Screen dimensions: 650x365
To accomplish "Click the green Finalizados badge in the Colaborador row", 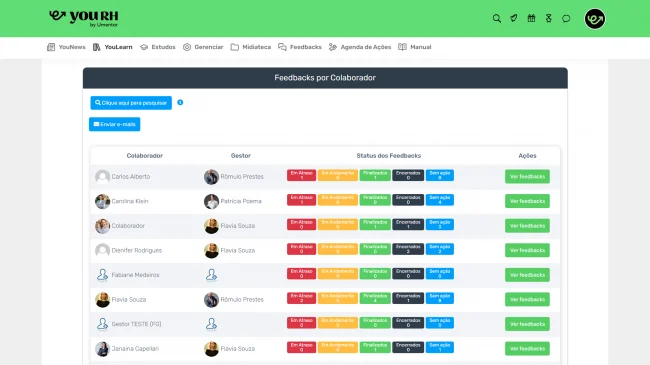I will point(375,224).
